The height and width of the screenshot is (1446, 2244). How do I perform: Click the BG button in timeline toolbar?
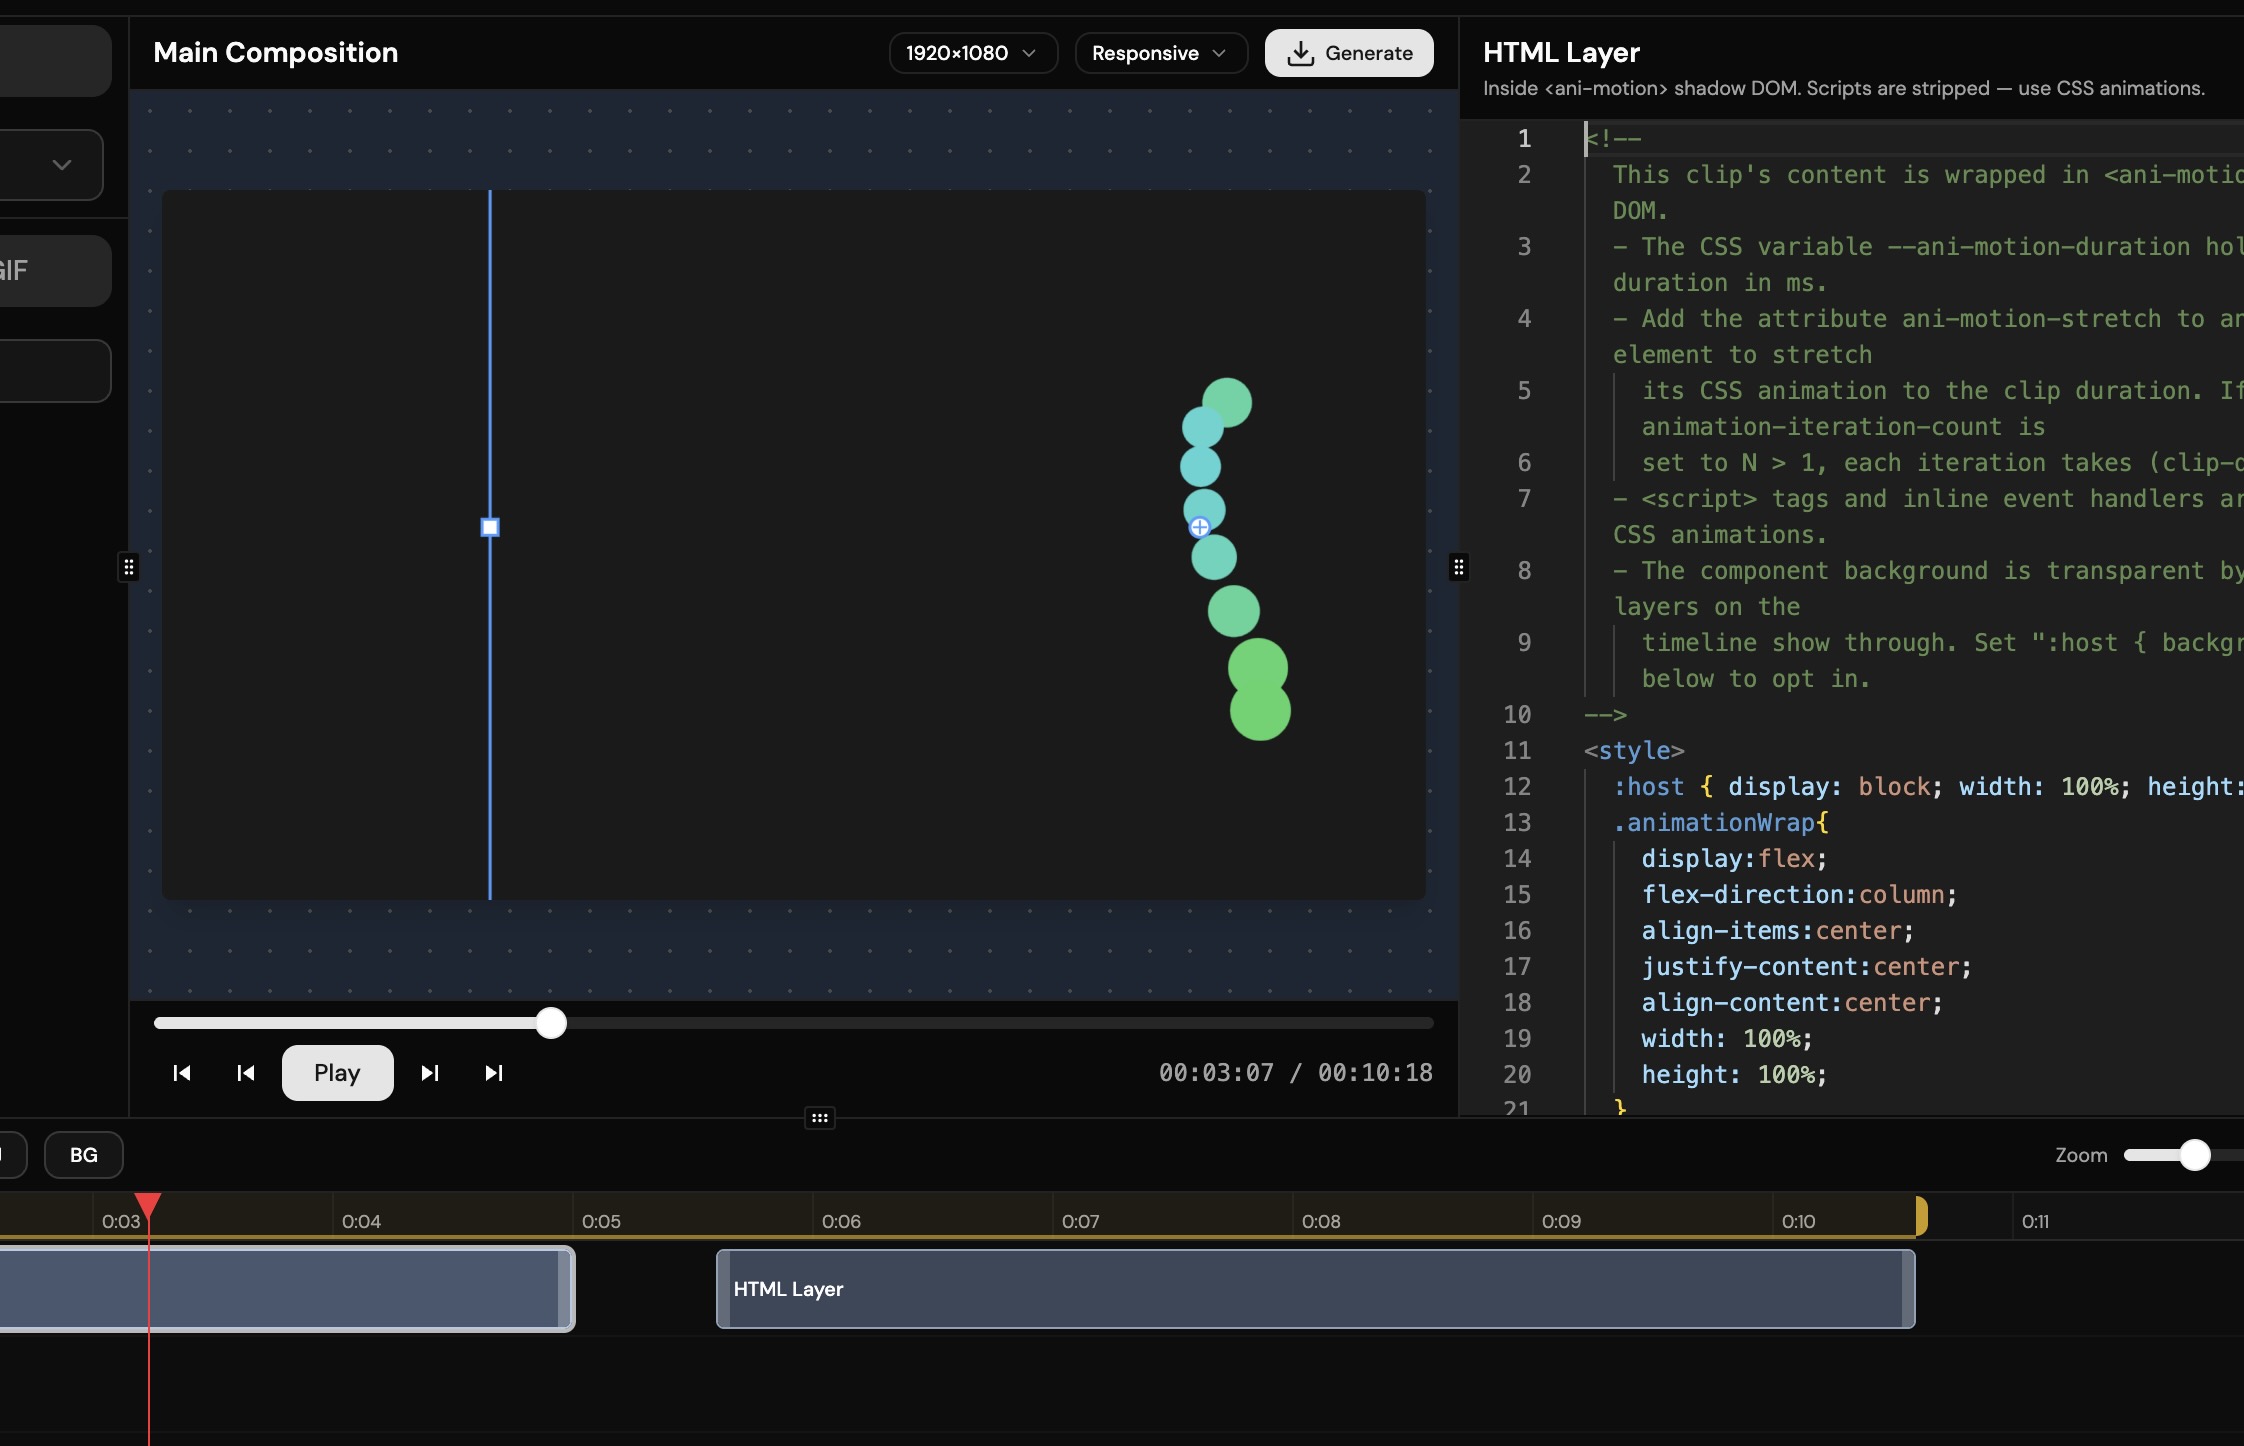(x=84, y=1155)
